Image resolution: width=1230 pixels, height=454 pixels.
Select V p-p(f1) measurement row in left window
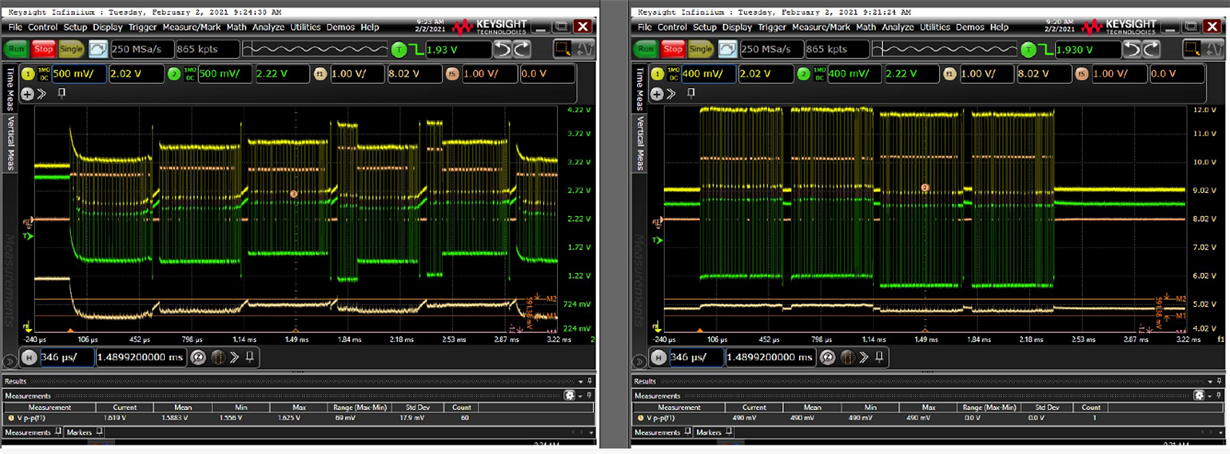point(298,418)
